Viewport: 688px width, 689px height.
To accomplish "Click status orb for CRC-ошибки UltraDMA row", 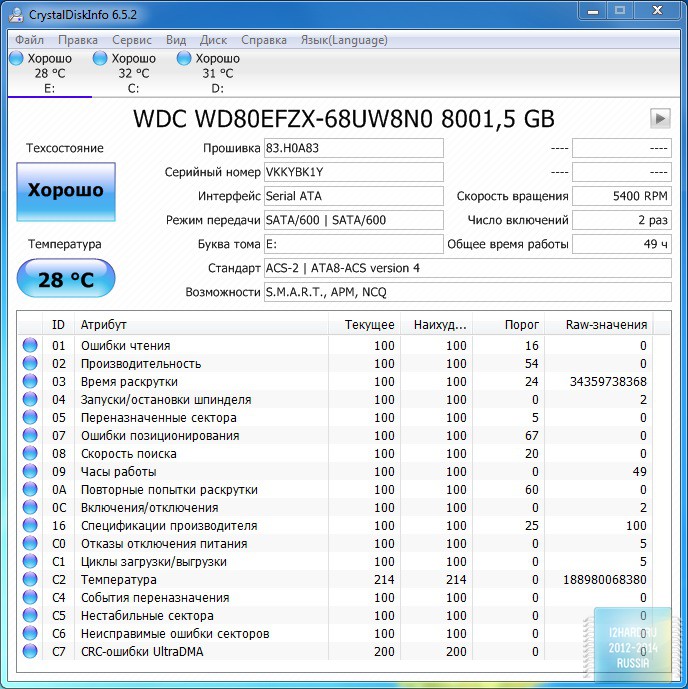I will tap(30, 651).
